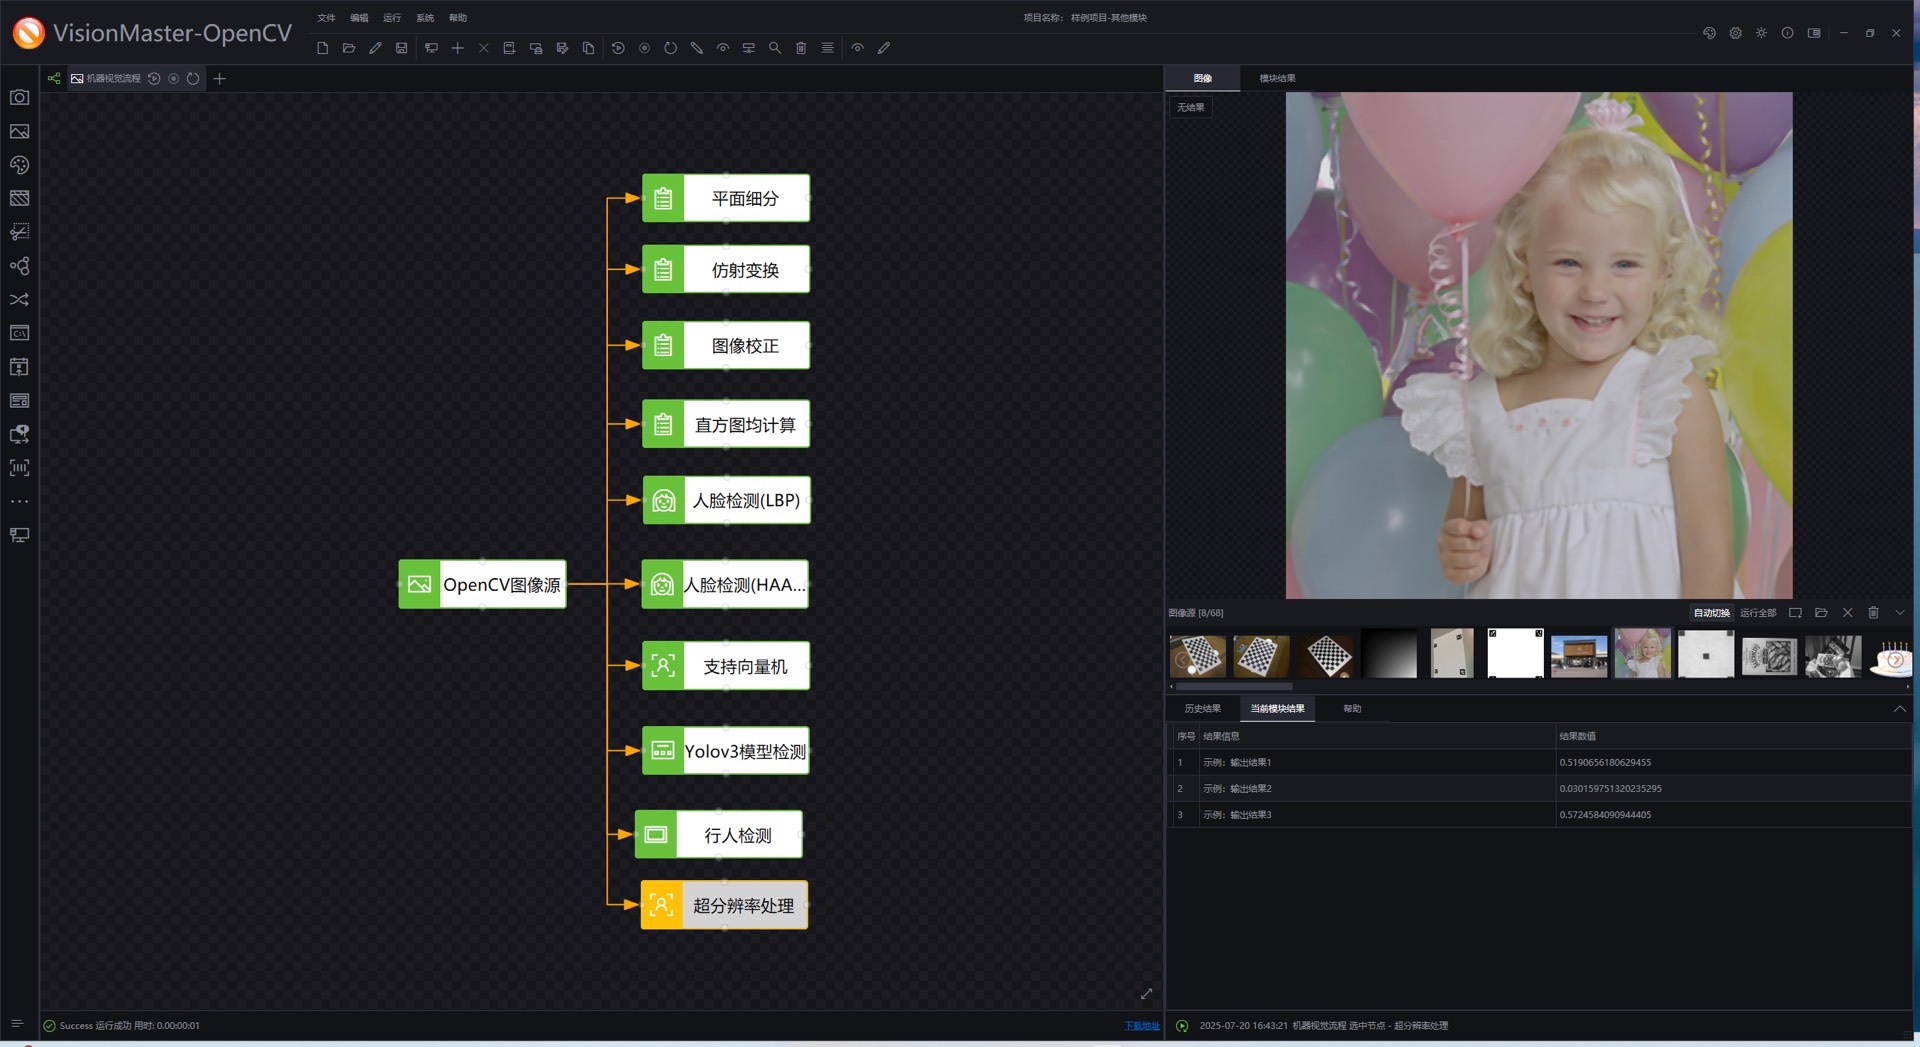Open the 运行 menu
Image resolution: width=1920 pixels, height=1047 pixels.
click(392, 18)
